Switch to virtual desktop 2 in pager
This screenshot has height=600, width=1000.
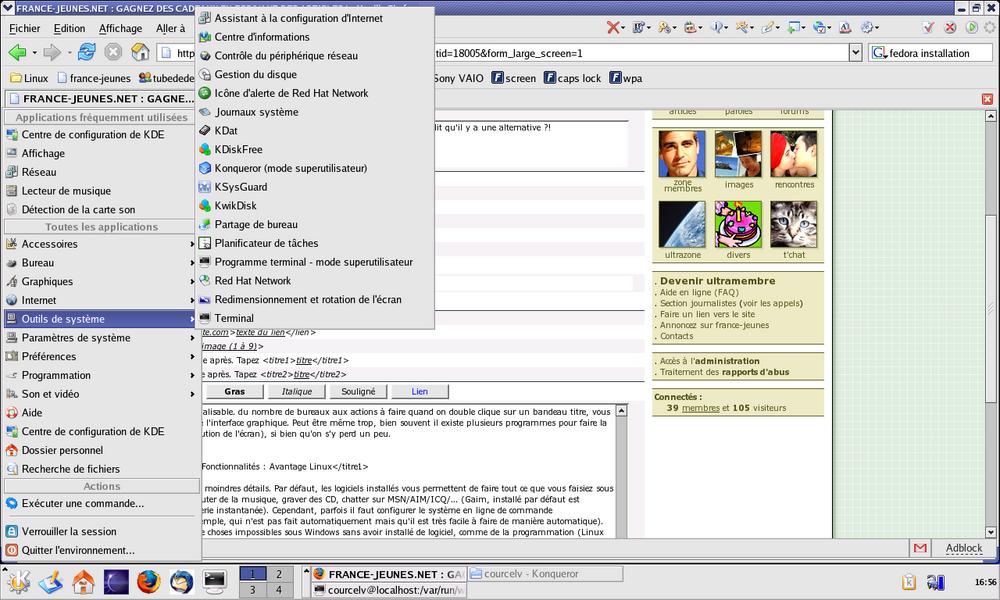pos(279,574)
